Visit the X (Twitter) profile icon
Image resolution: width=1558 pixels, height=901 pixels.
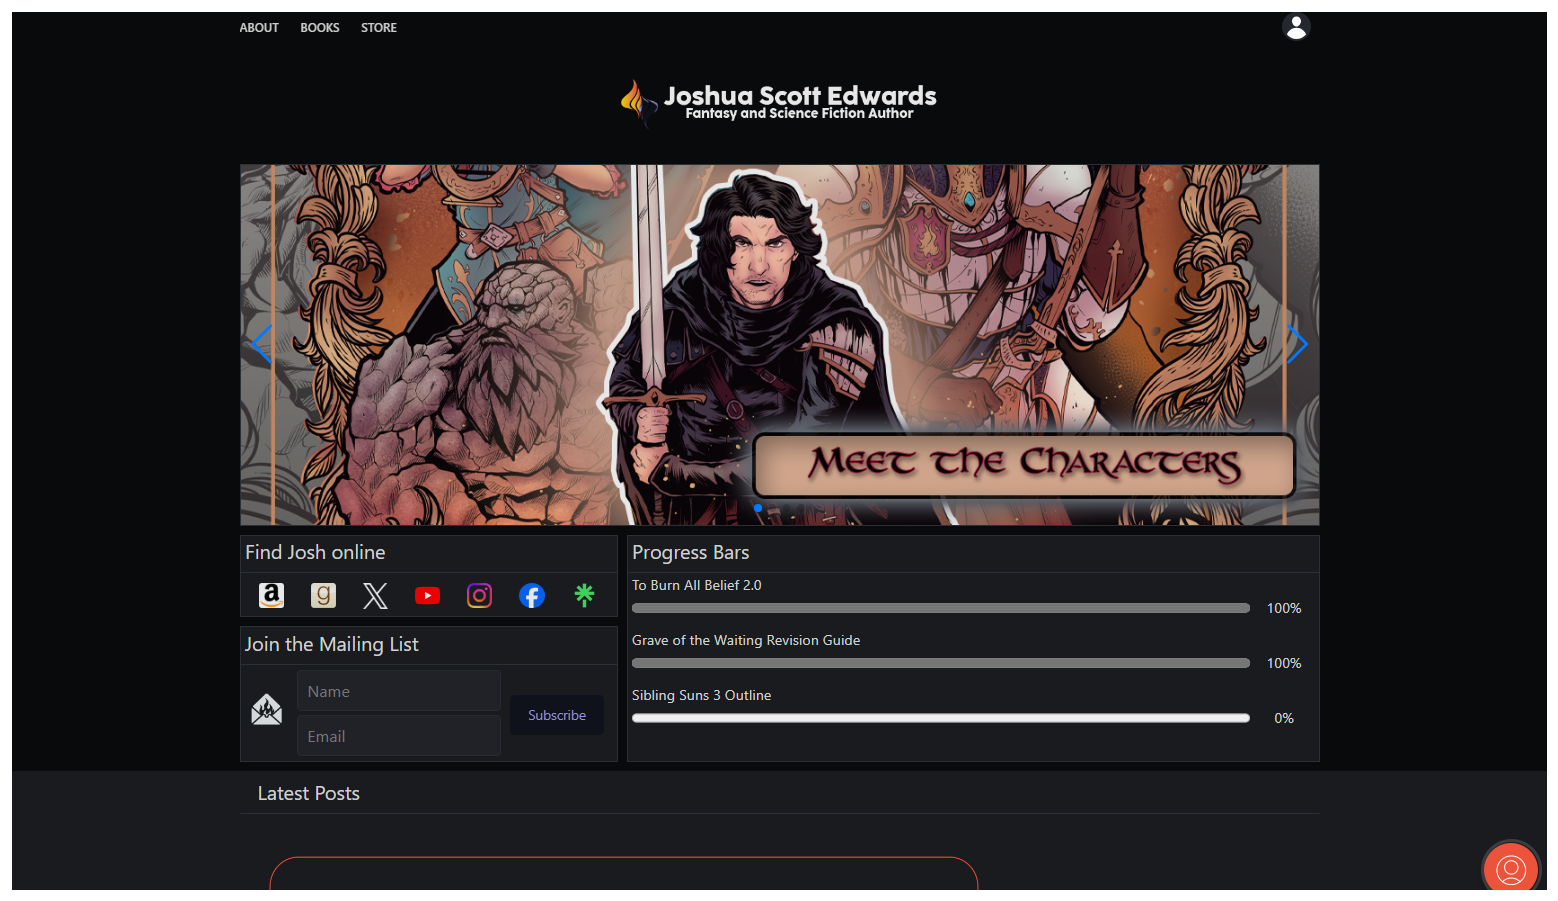[x=375, y=596]
